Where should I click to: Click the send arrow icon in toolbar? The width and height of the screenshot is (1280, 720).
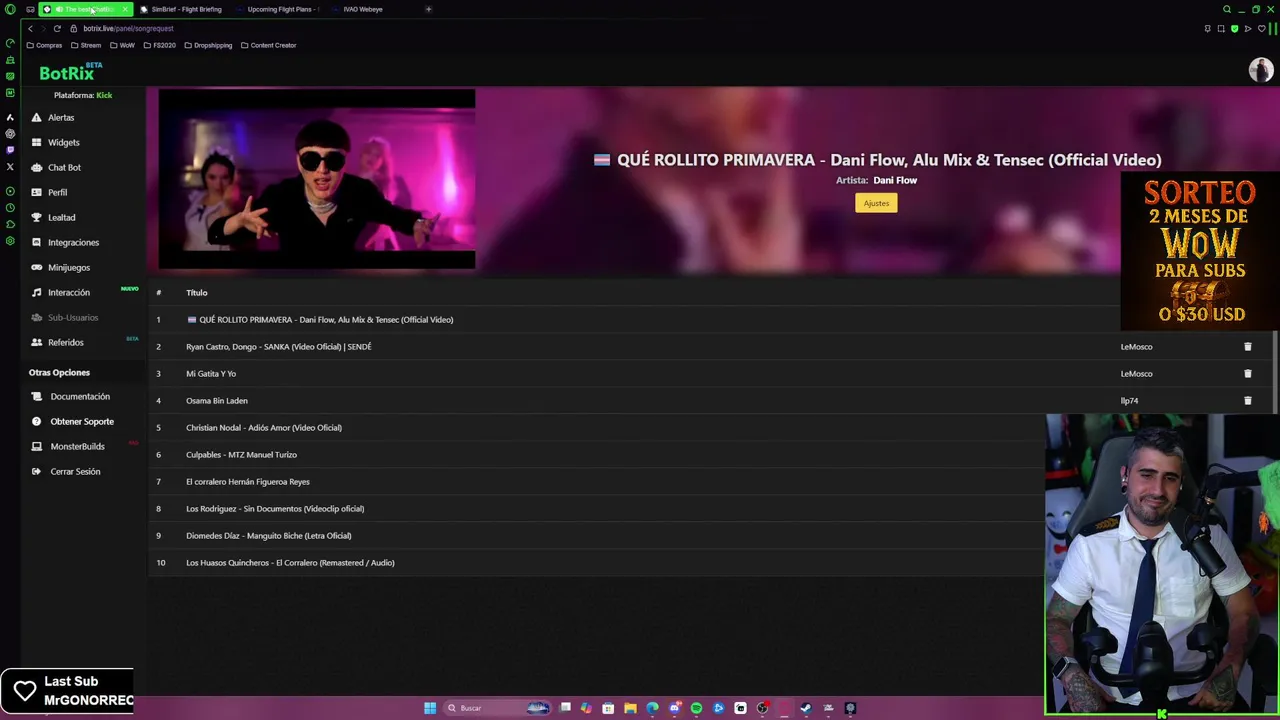(1248, 29)
